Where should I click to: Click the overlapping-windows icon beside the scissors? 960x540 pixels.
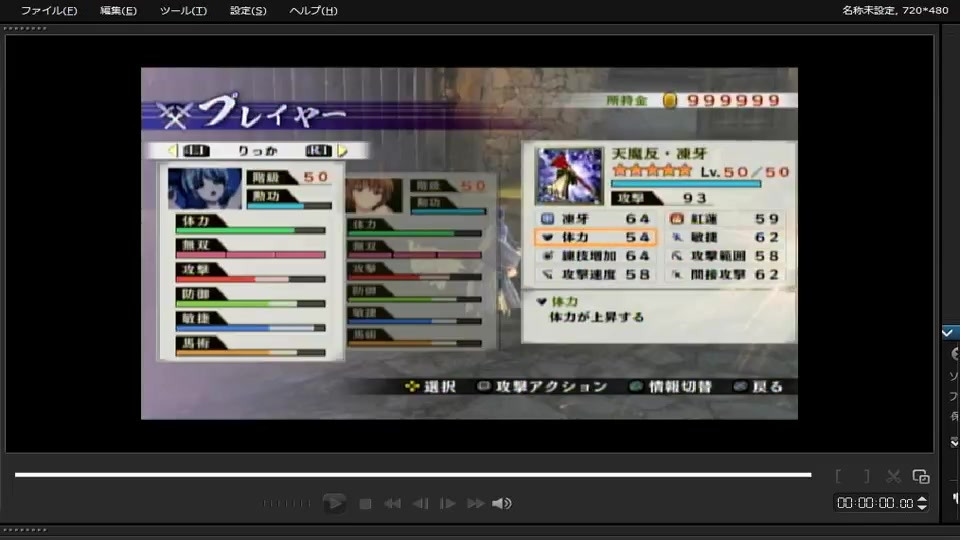point(921,476)
